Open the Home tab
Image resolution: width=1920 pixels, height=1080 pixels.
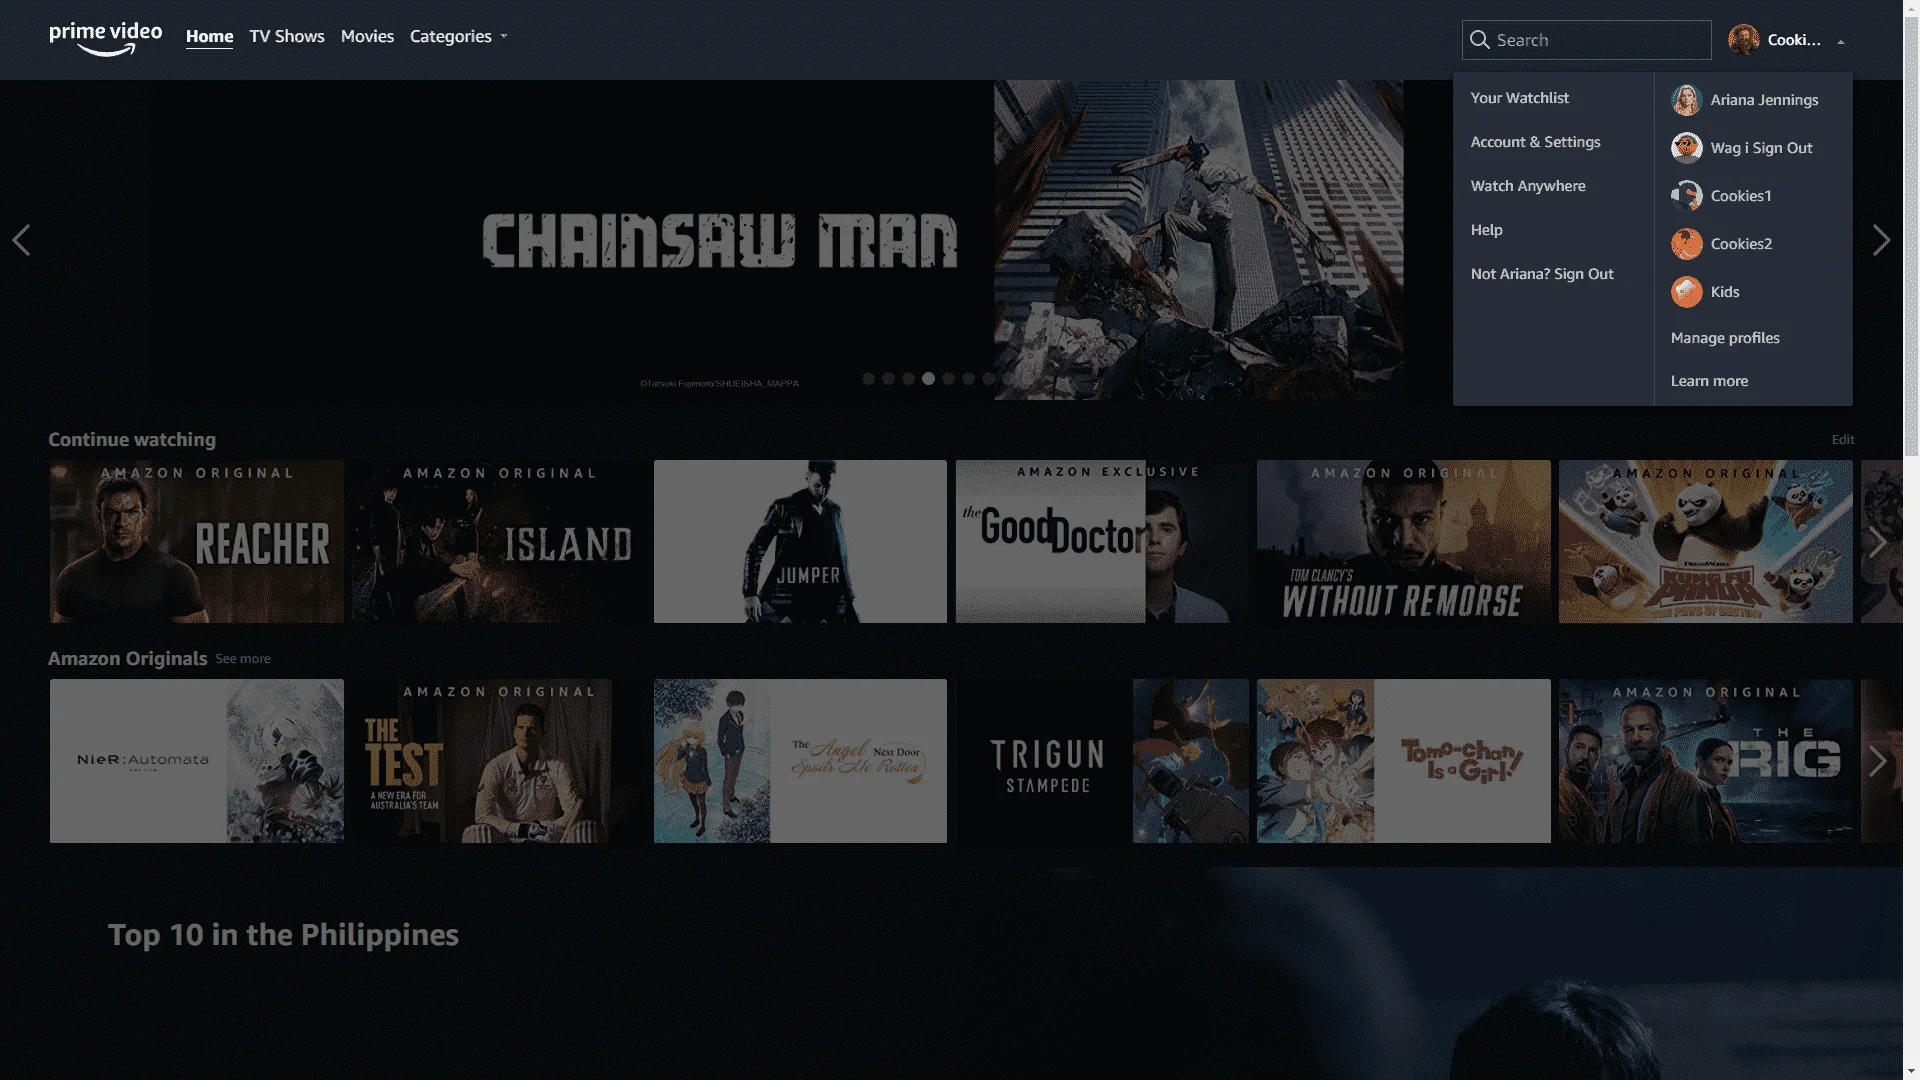[209, 36]
